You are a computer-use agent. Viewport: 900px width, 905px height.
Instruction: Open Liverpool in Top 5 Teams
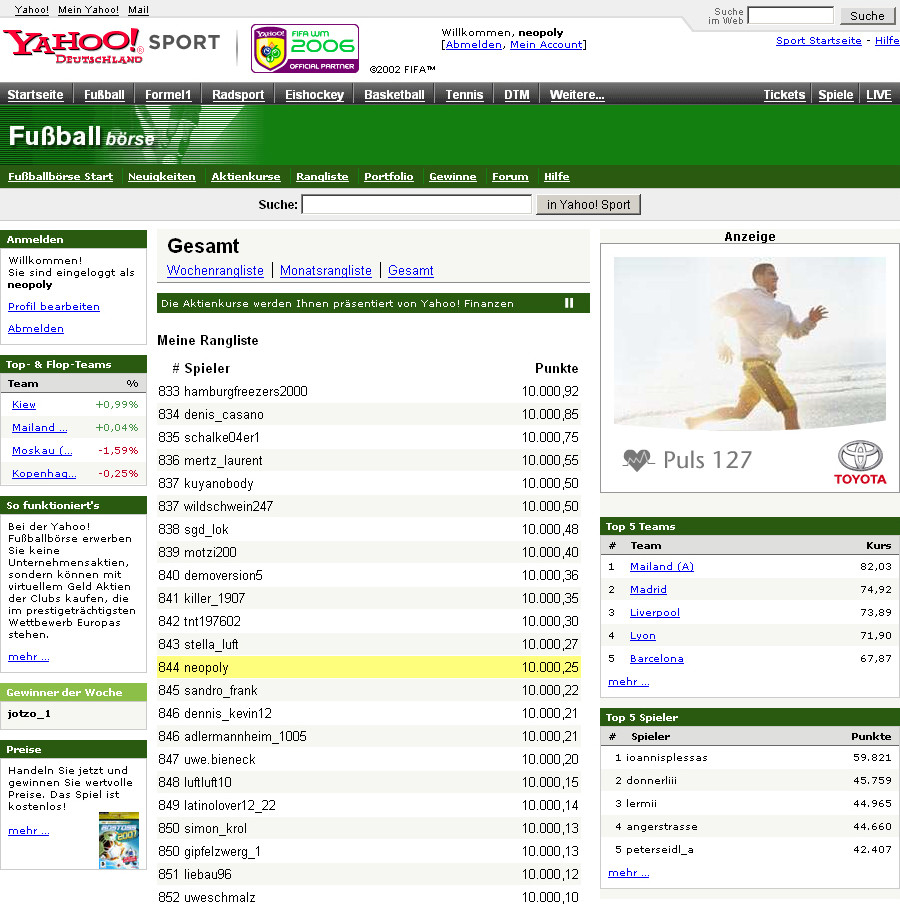click(655, 613)
